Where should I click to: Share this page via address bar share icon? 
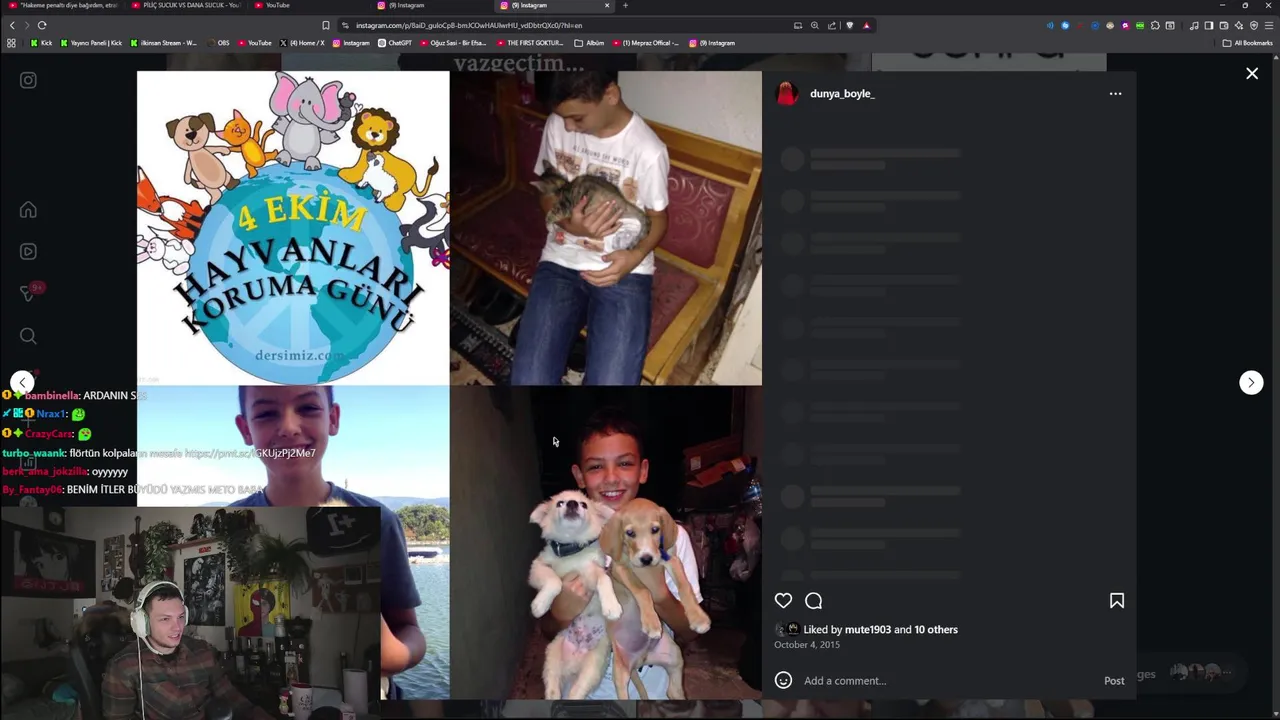pos(832,25)
